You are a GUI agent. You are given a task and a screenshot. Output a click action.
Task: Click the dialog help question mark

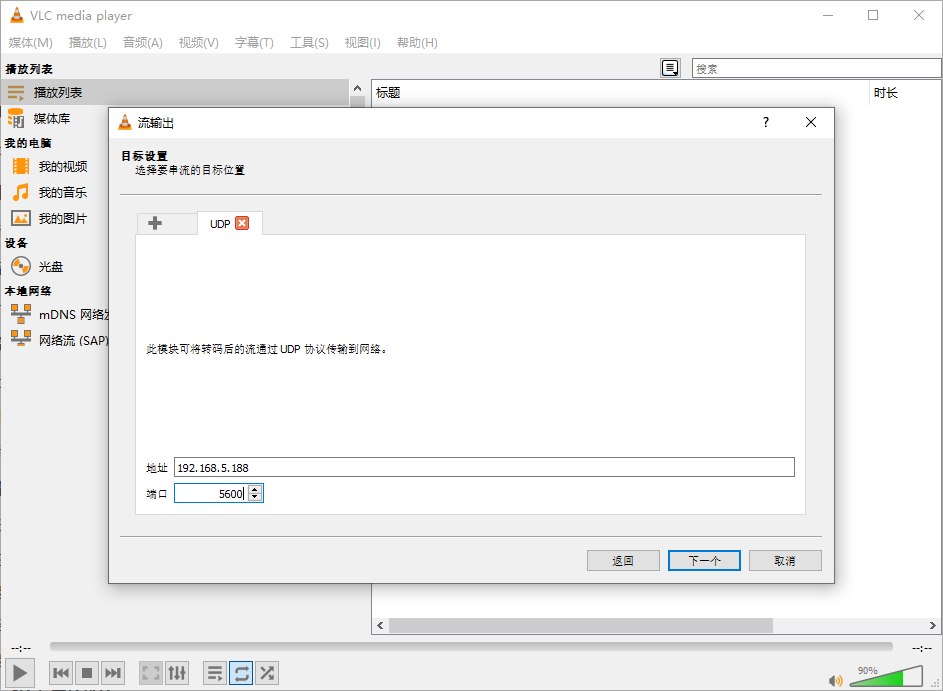pyautogui.click(x=766, y=122)
